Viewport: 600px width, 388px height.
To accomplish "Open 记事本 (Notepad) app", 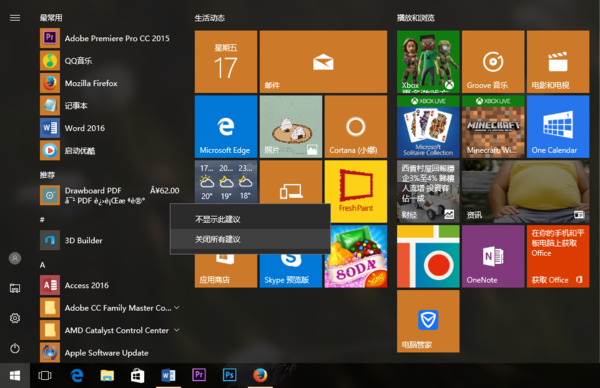I will pos(109,106).
